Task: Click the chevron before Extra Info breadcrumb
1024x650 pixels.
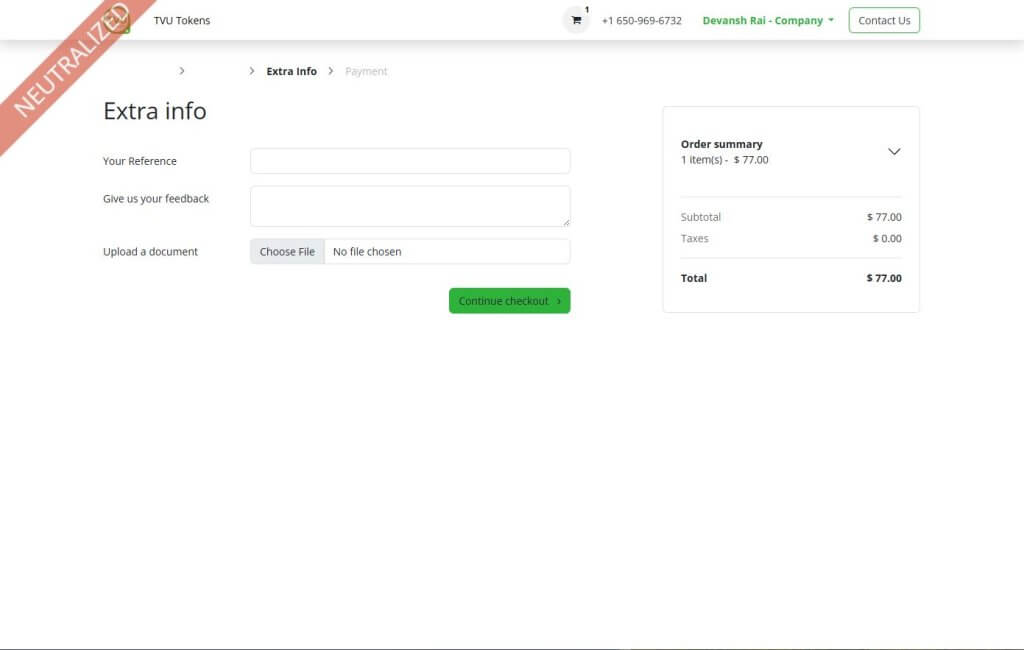Action: point(252,71)
